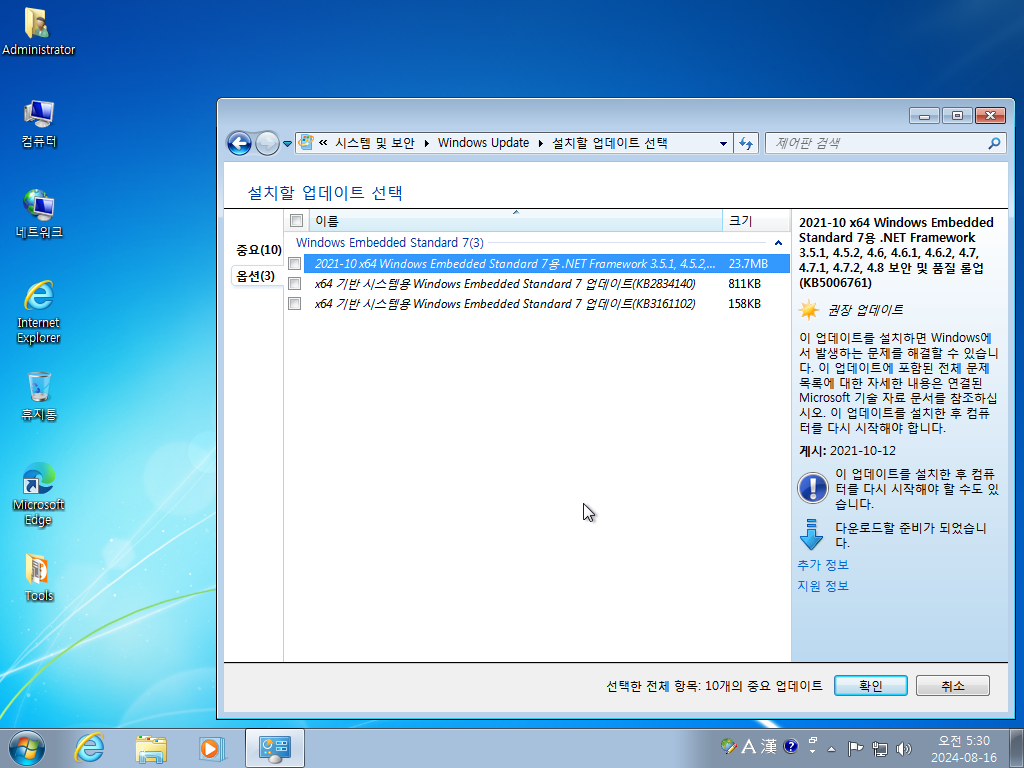Open Windows Explorer from the taskbar
Viewport: 1024px width, 768px height.
pyautogui.click(x=150, y=748)
